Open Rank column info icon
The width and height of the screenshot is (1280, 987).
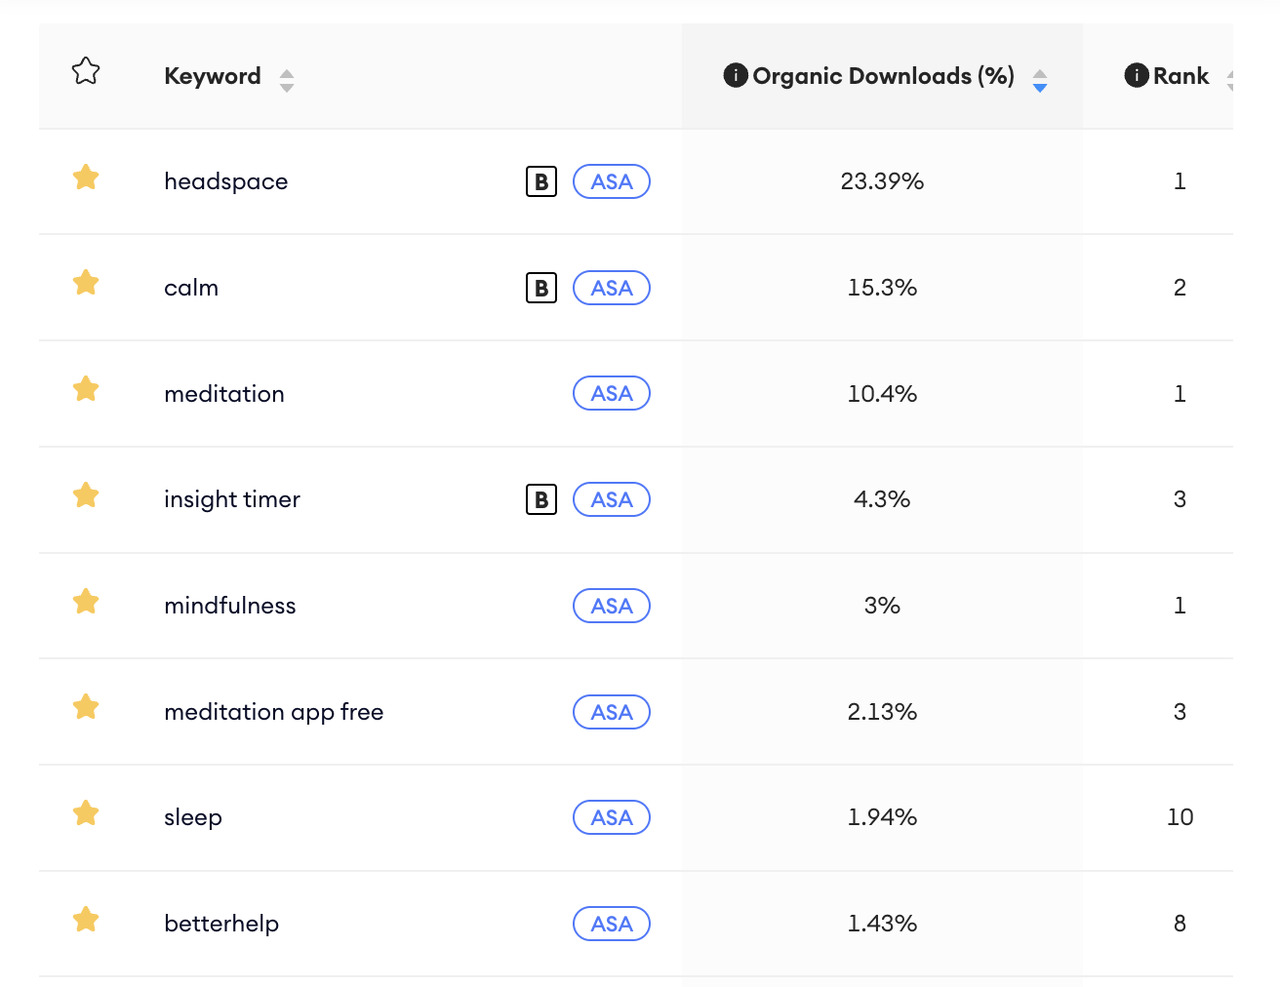coord(1136,75)
